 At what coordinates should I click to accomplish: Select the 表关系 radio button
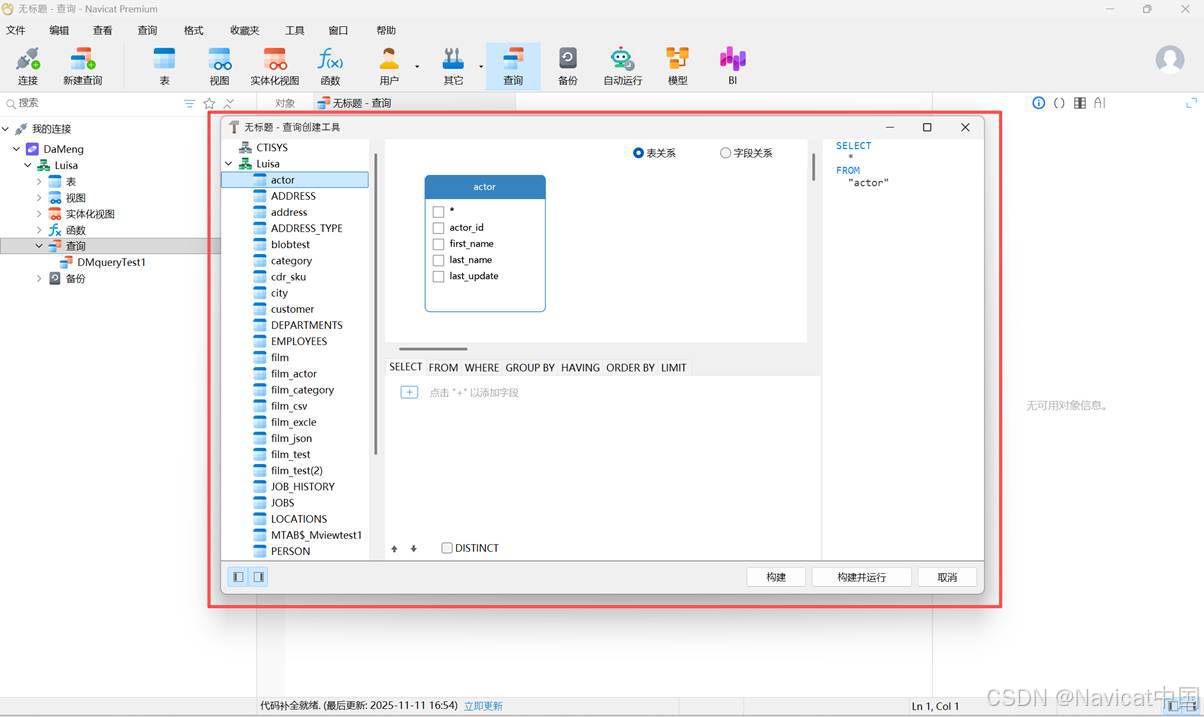[x=638, y=153]
